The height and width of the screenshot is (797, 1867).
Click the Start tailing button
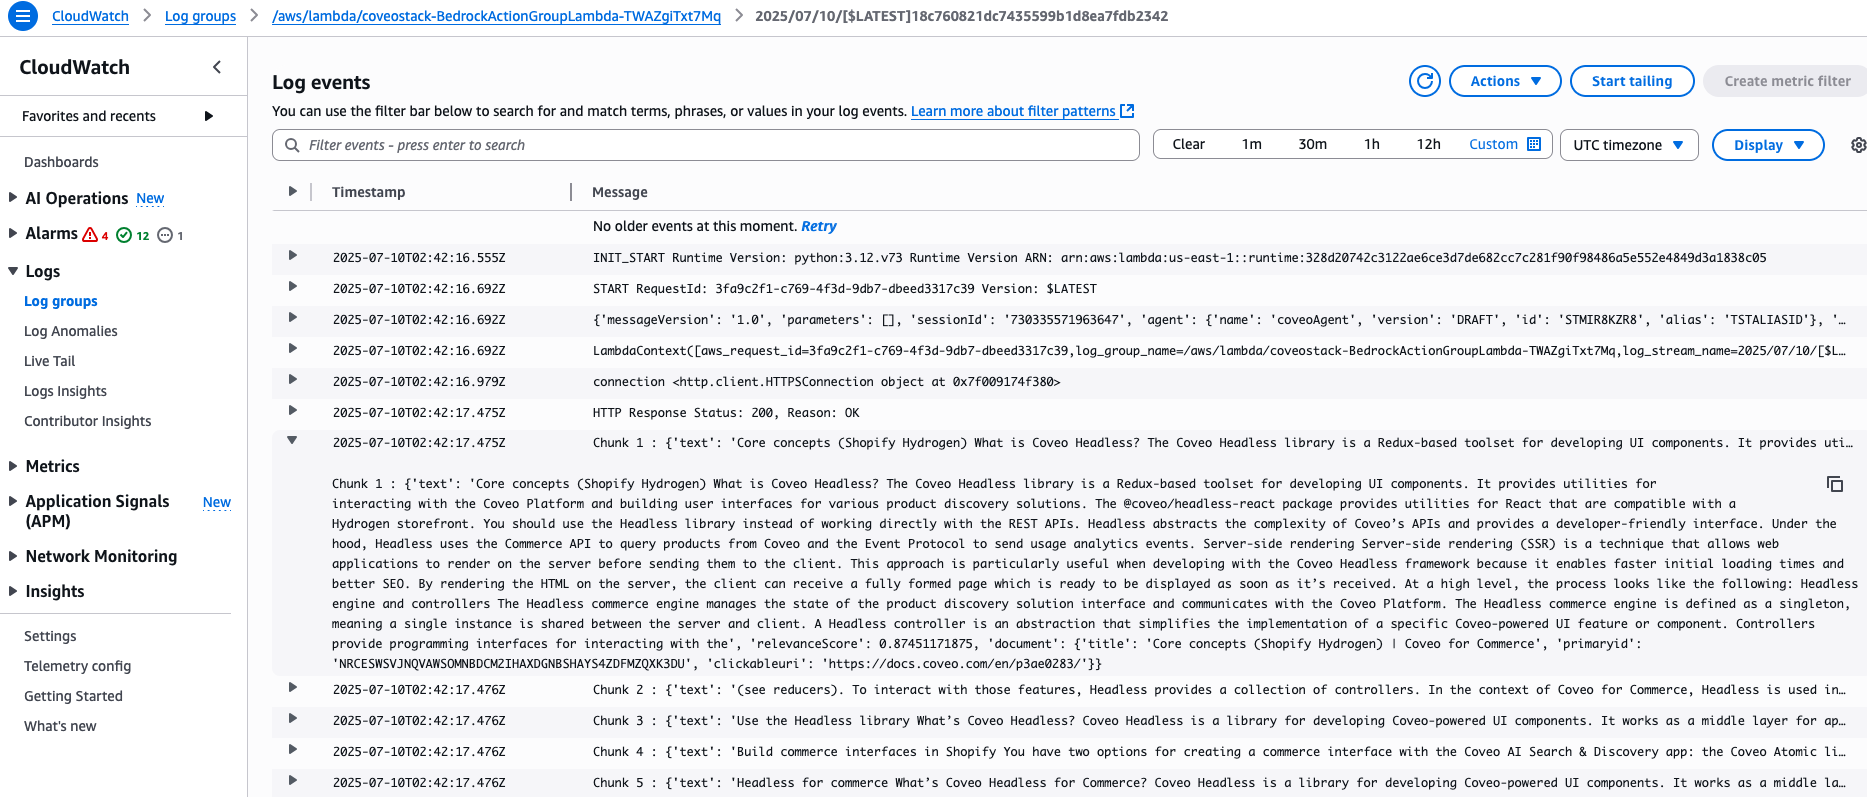1632,81
